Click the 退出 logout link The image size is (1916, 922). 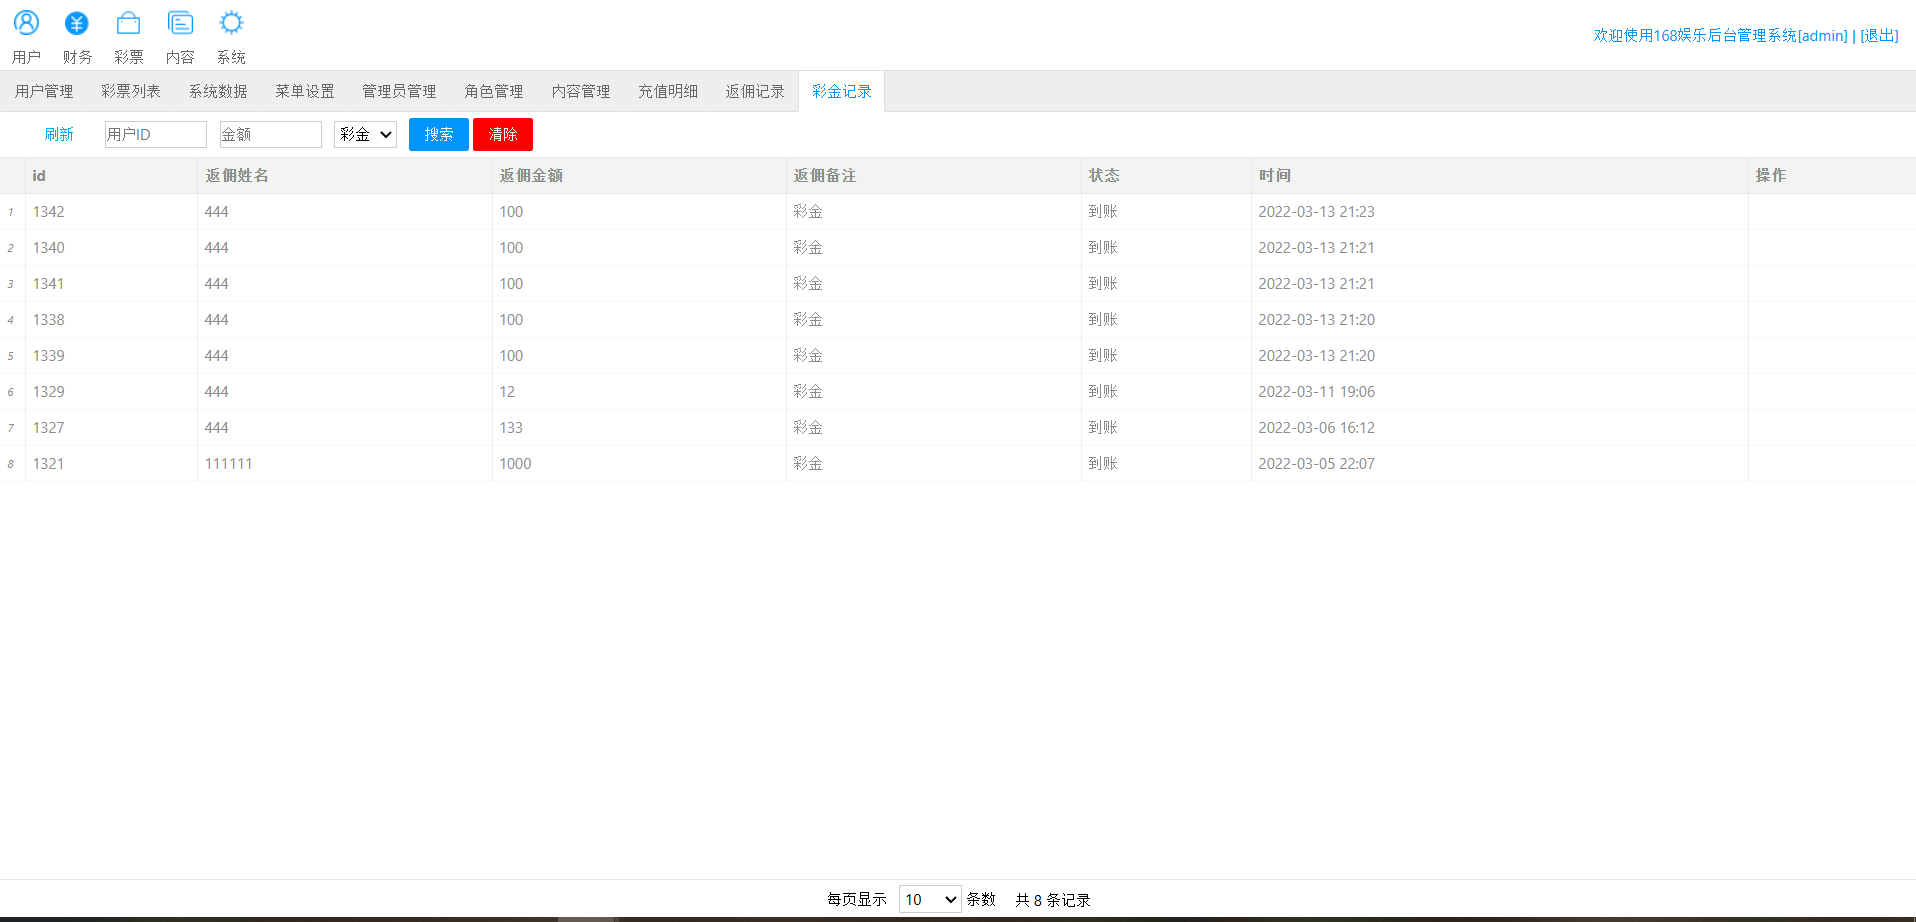1879,35
